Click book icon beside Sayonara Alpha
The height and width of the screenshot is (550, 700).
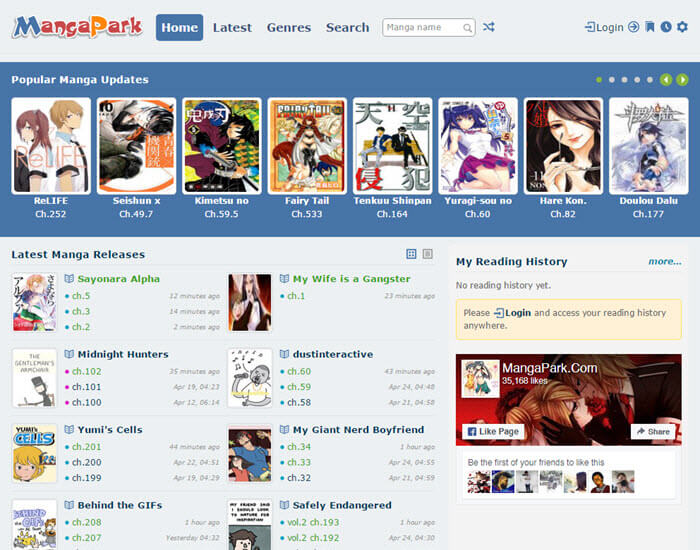coord(69,279)
